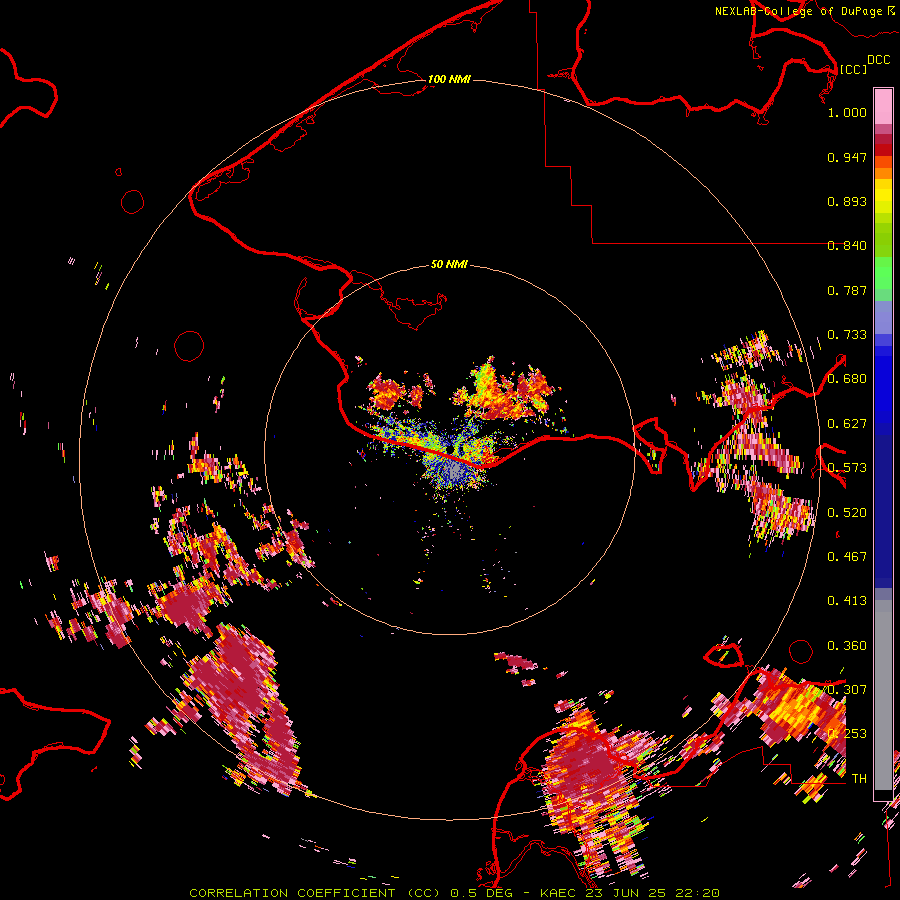This screenshot has height=900, width=900.
Task: Select the 0.947 legend value
Action: click(x=847, y=157)
